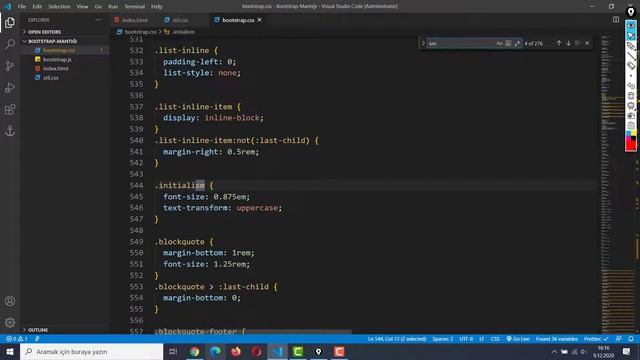Select the line drawing annotation tool

tap(631, 56)
